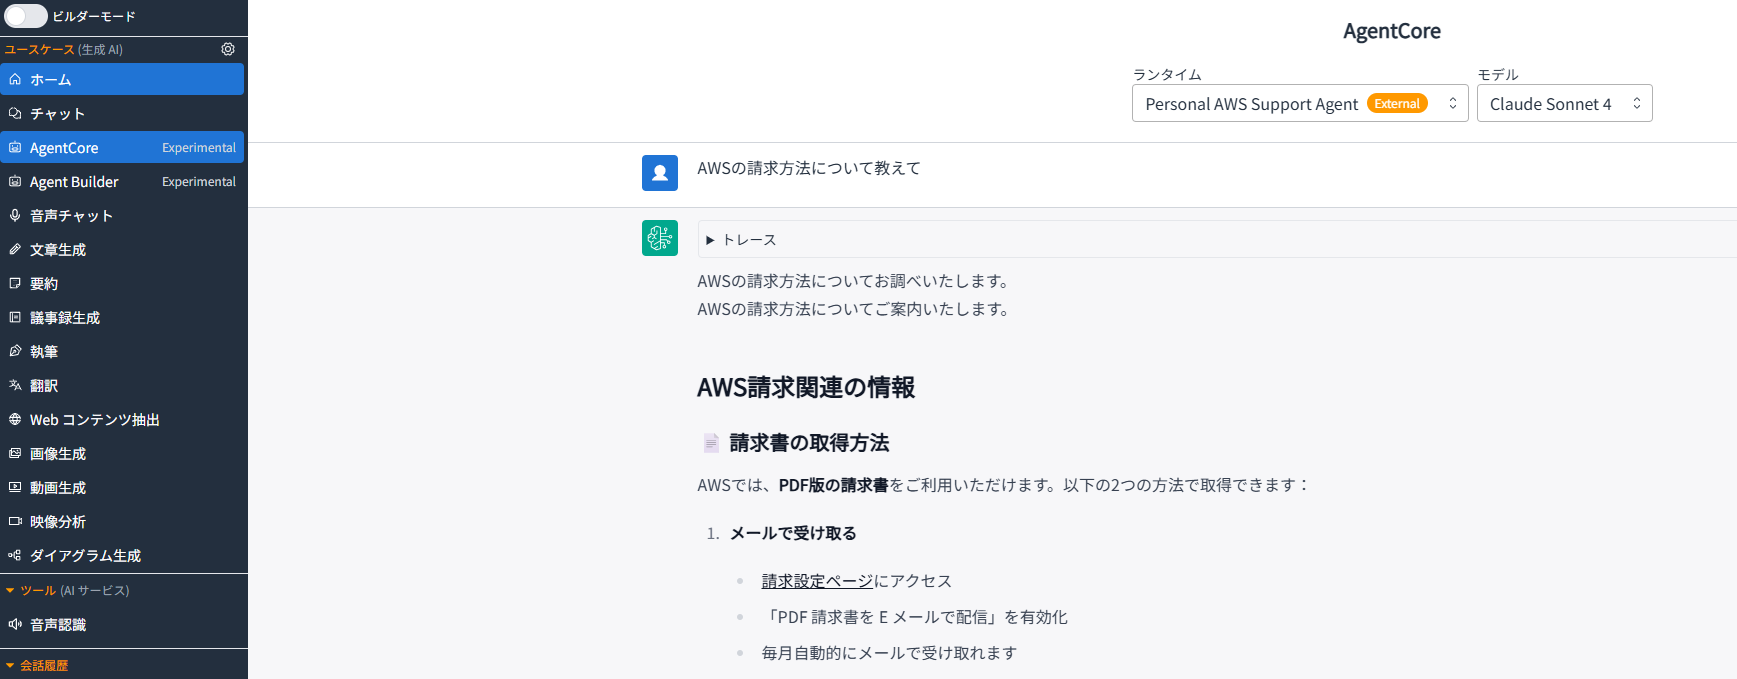Open the モデル Claude Sonnet 4 dropdown

coord(1564,103)
